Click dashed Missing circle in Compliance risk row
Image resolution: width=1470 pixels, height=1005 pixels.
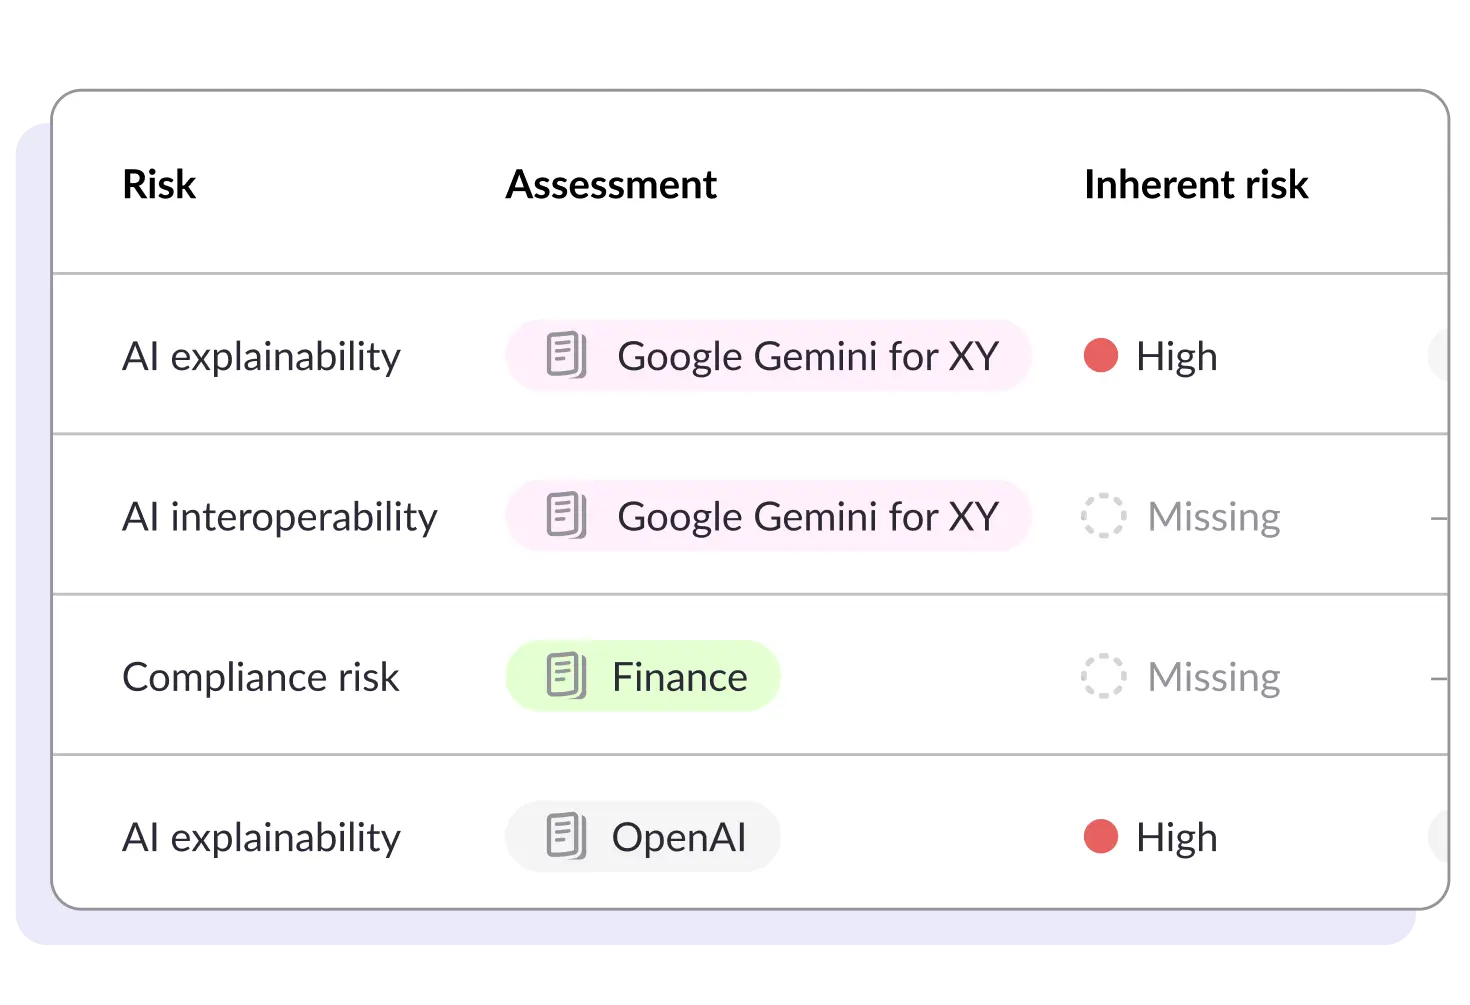coord(1103,676)
